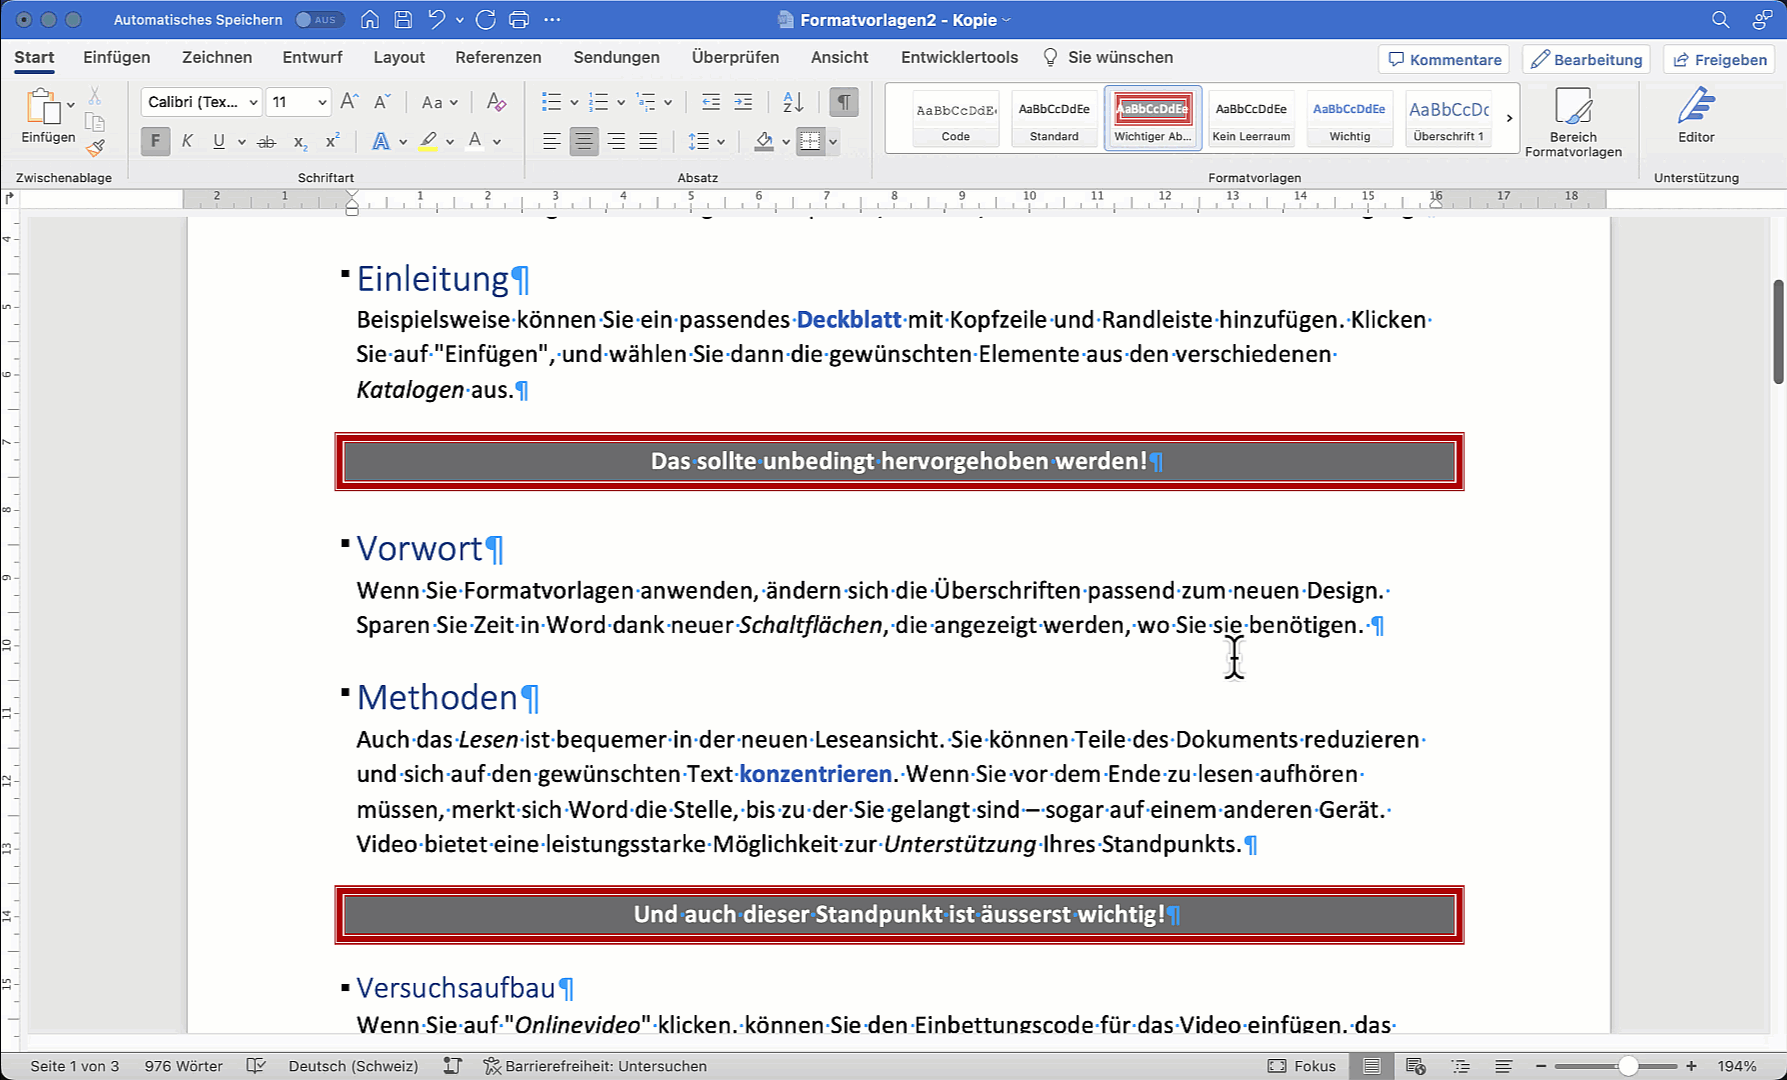Click the clear formatting icon
The image size is (1787, 1080).
point(496,102)
